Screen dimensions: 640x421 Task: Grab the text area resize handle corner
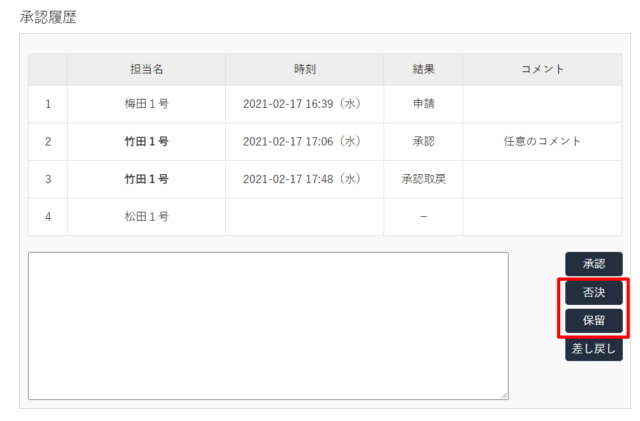pos(504,396)
